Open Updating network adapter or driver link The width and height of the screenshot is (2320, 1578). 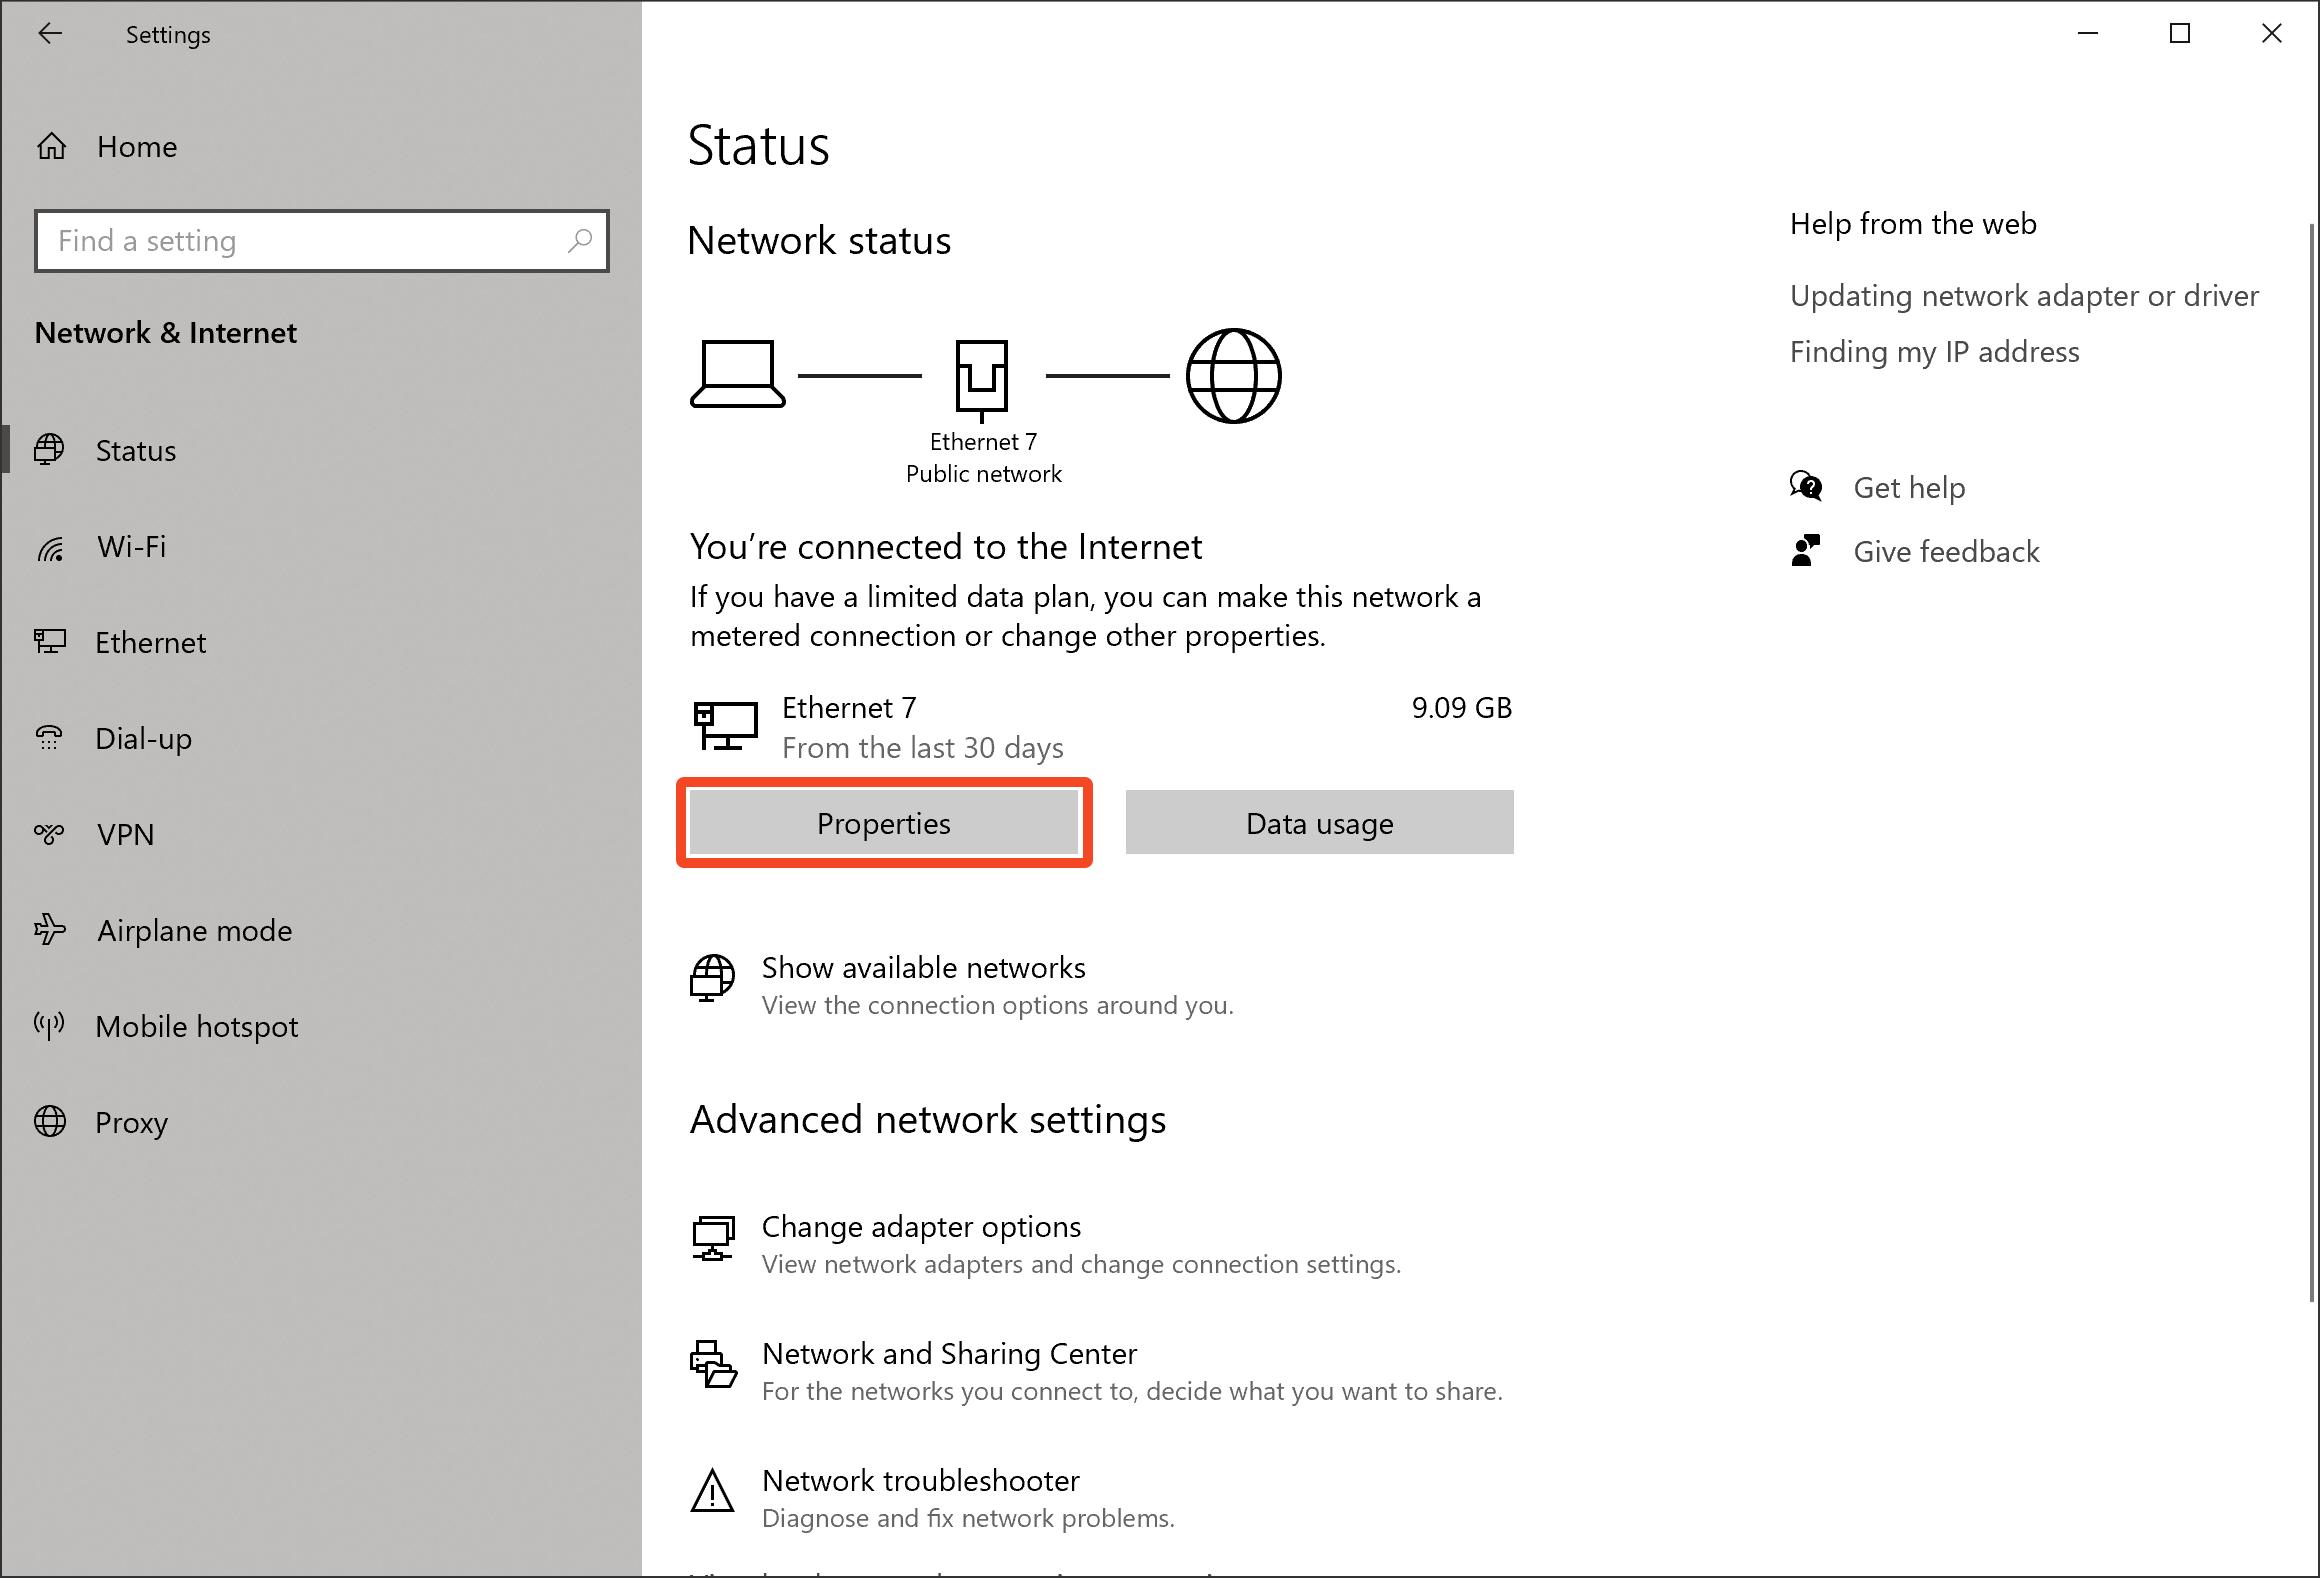click(2024, 296)
